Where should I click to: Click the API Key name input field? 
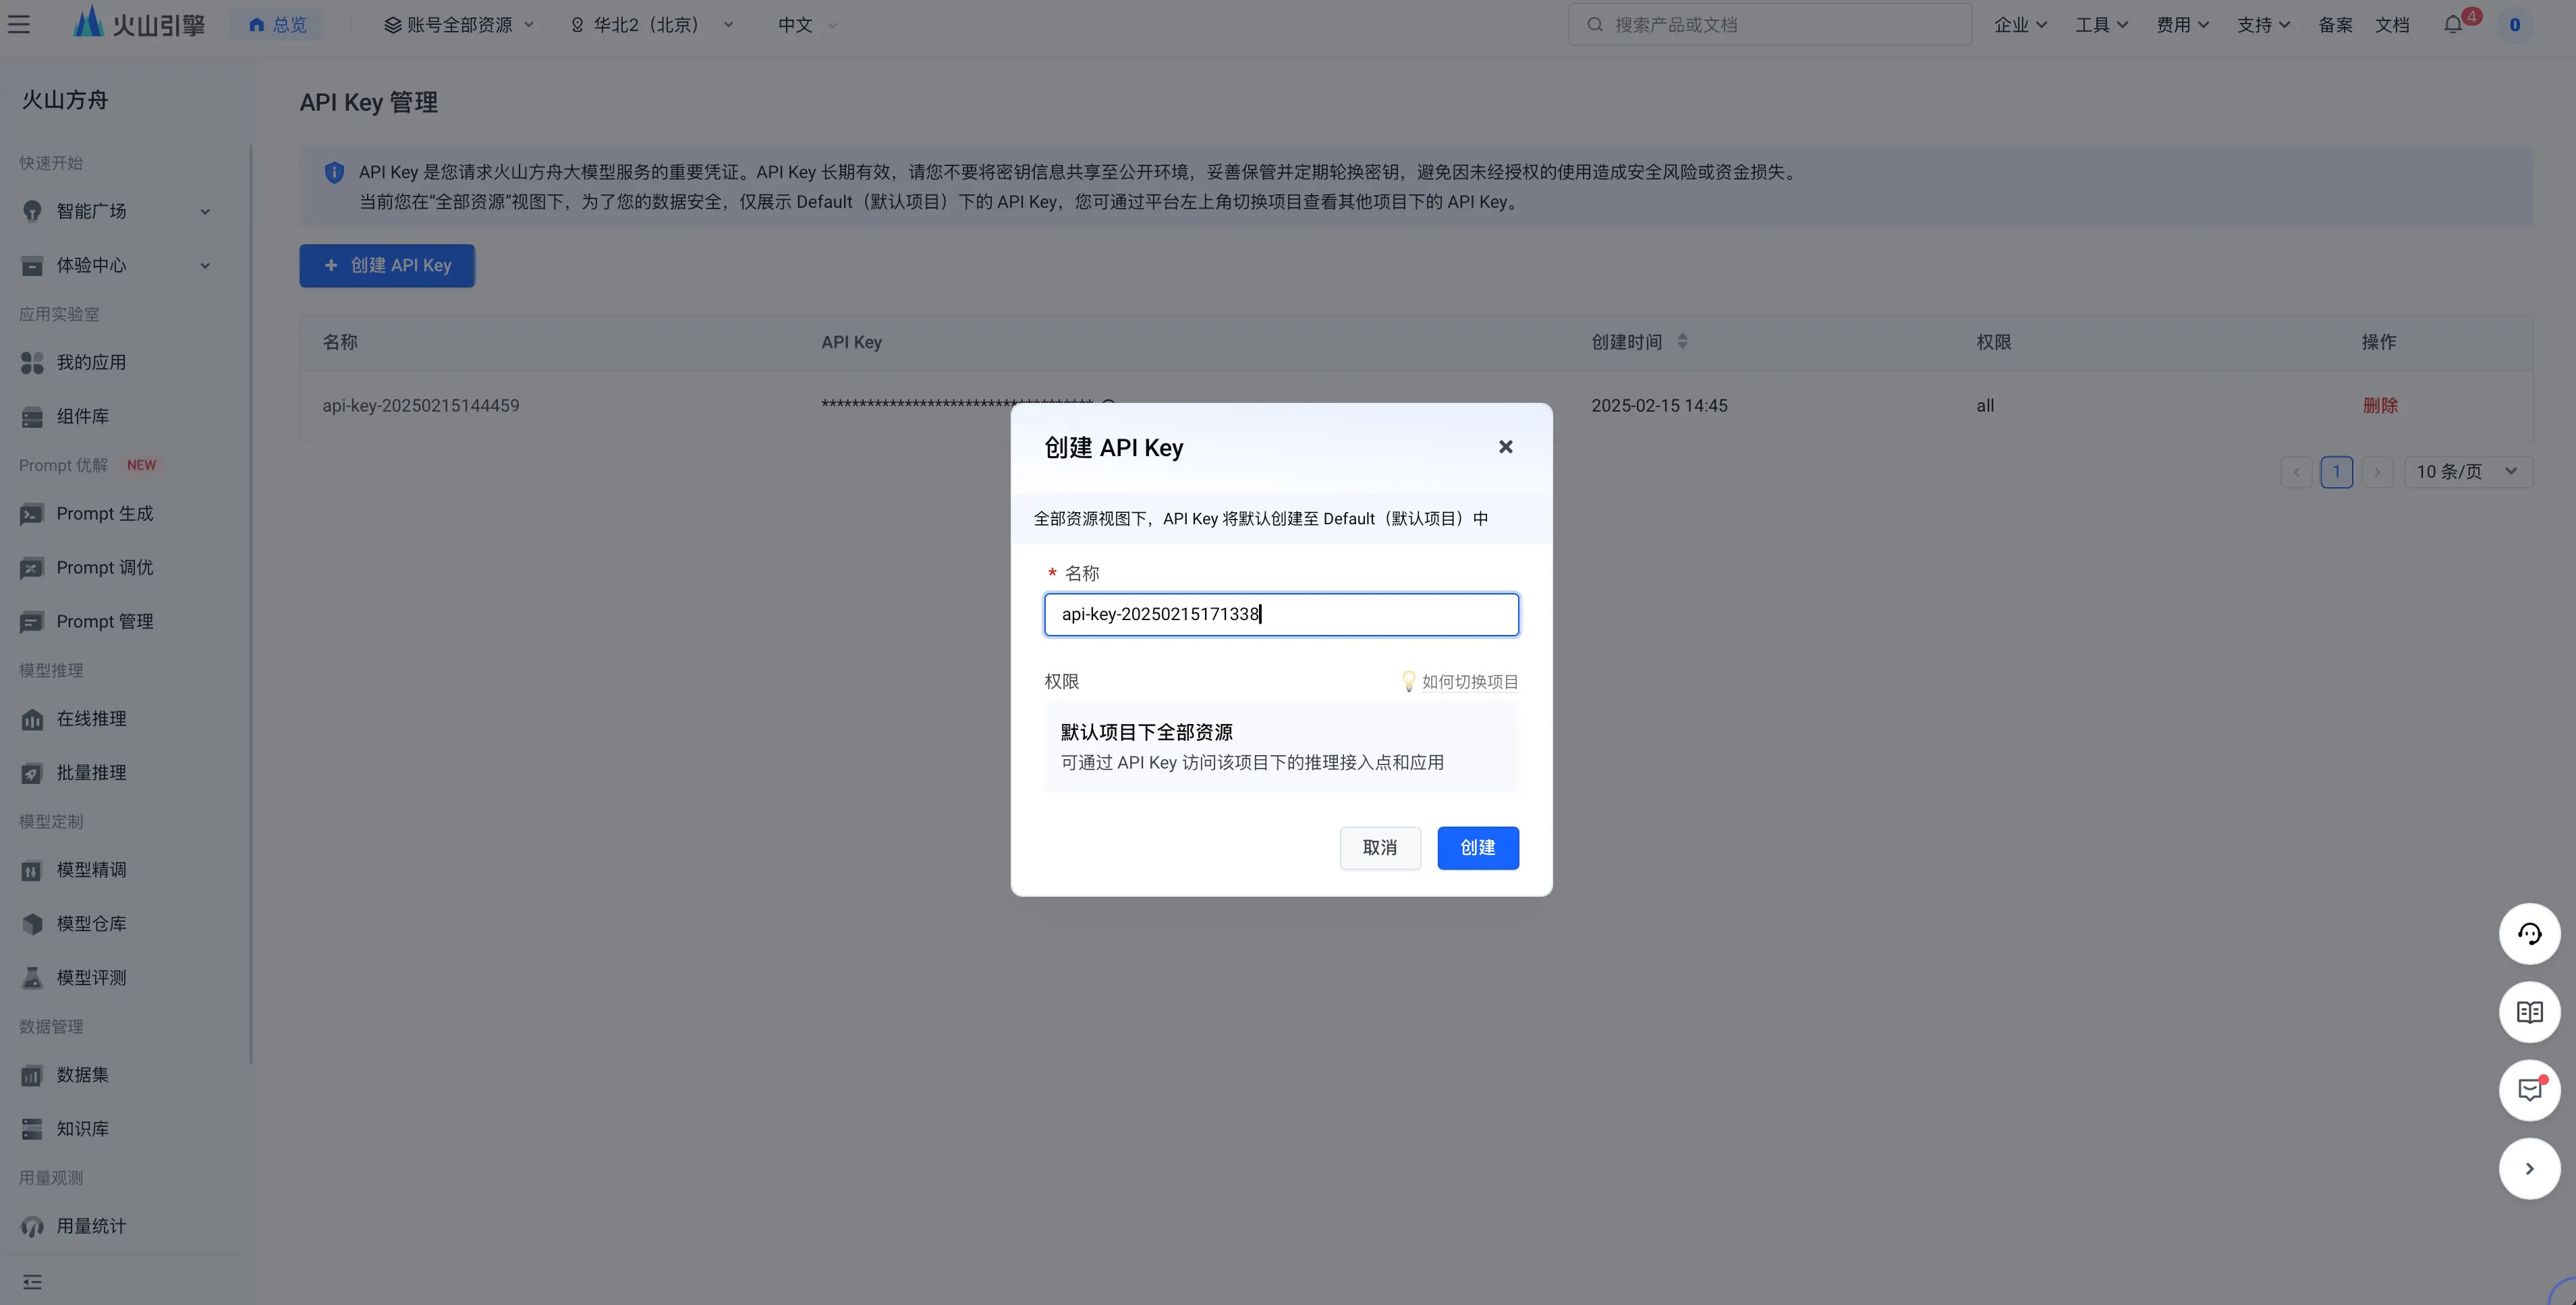pyautogui.click(x=1281, y=614)
